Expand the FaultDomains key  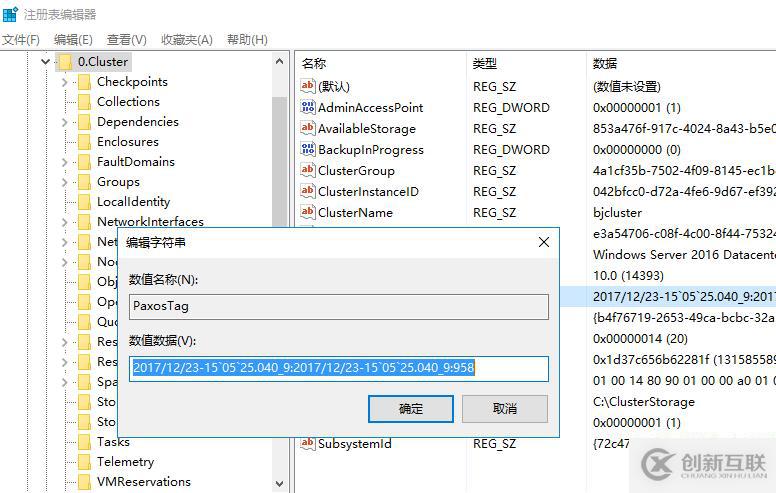(x=64, y=162)
